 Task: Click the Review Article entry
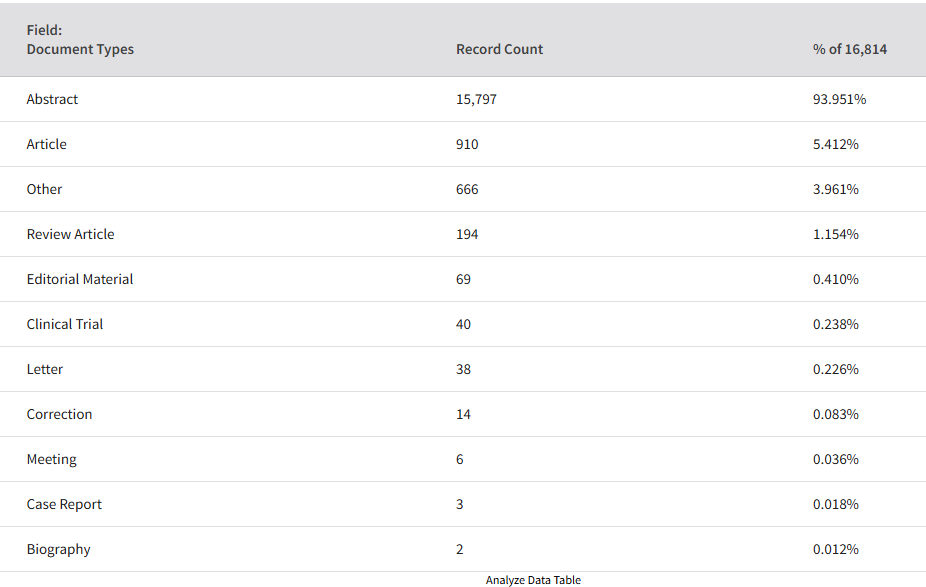70,234
